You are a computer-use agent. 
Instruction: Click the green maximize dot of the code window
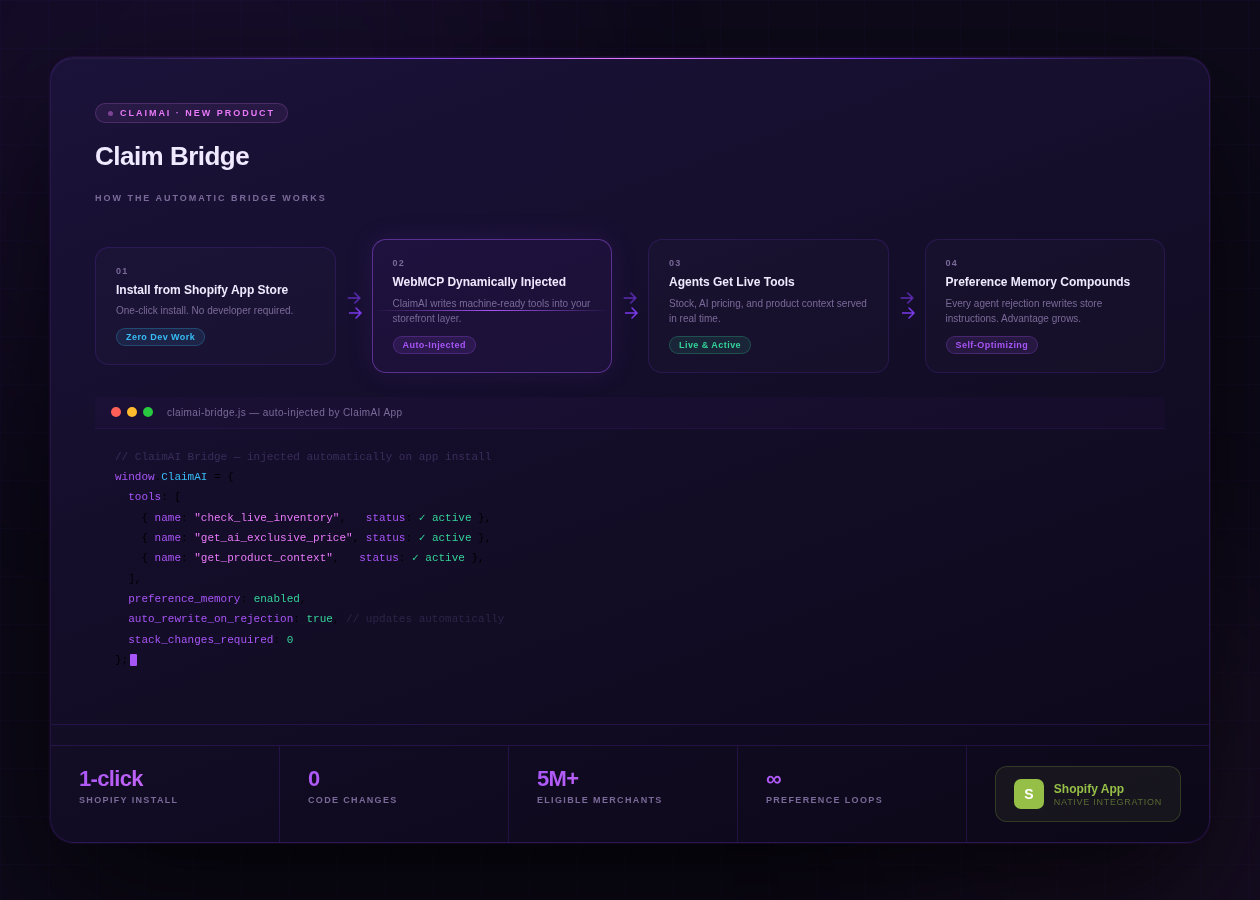(148, 412)
